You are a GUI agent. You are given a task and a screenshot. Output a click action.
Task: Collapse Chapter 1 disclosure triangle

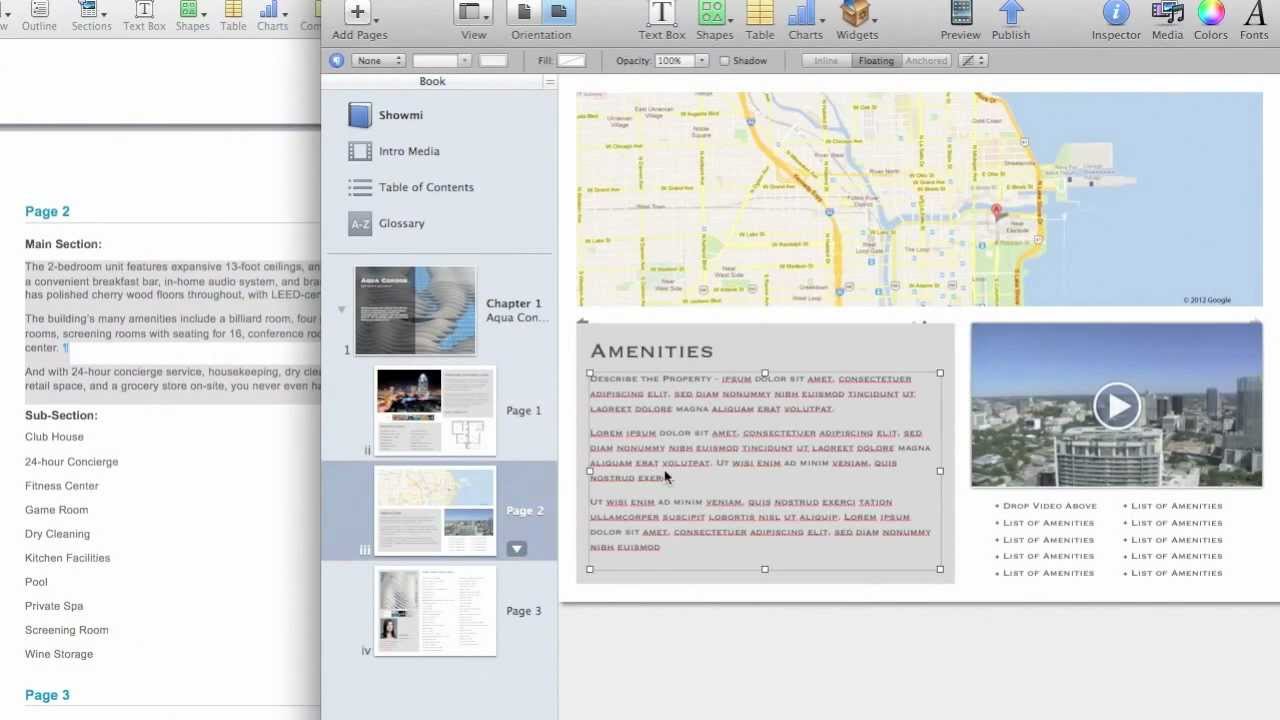[342, 309]
